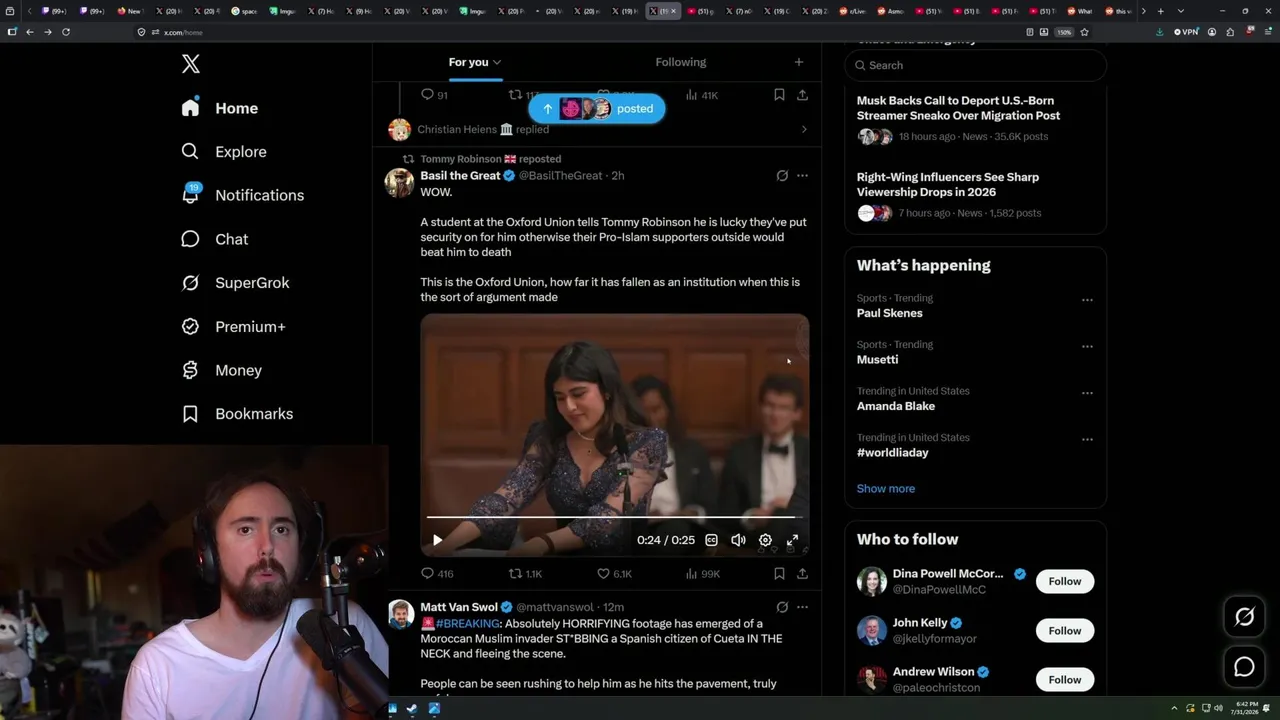Open the Chat section
Screen dimensions: 1280x720
(x=214, y=239)
